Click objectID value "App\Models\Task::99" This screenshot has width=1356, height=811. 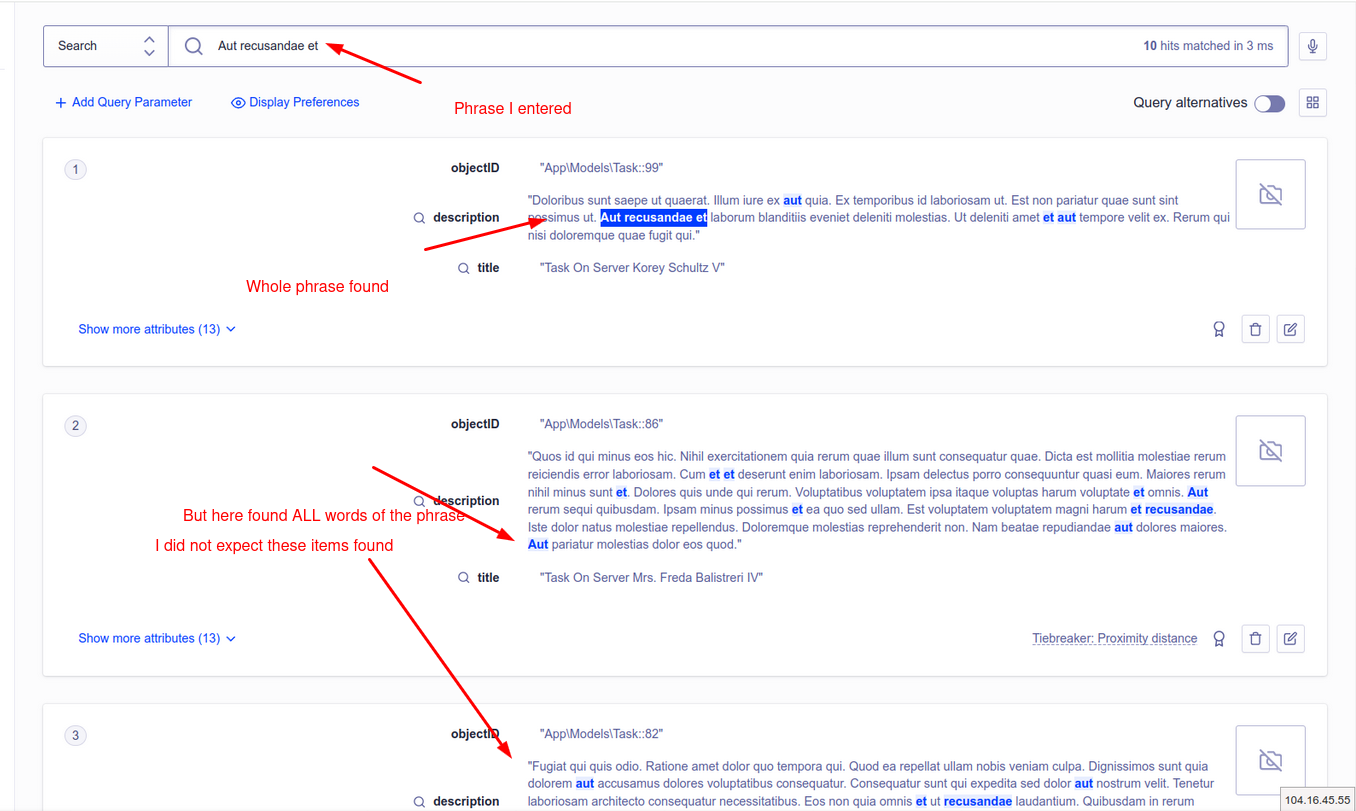coord(601,168)
